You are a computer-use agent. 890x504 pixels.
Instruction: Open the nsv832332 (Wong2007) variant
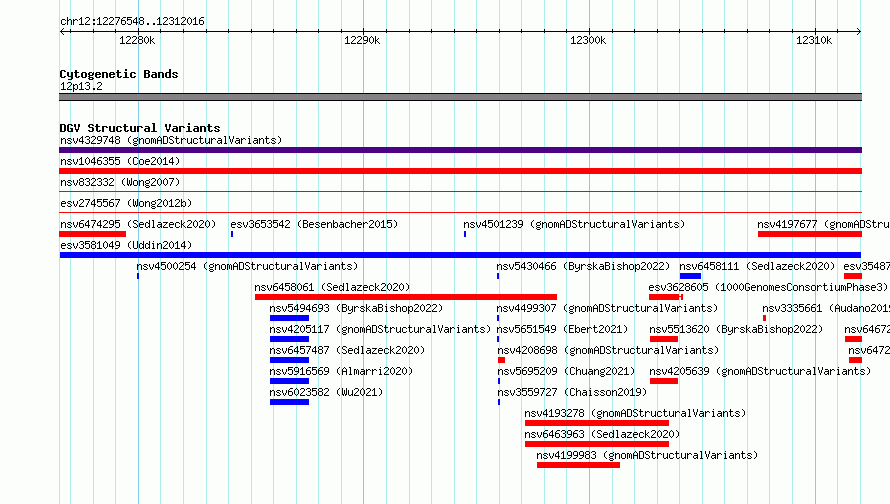(120, 182)
